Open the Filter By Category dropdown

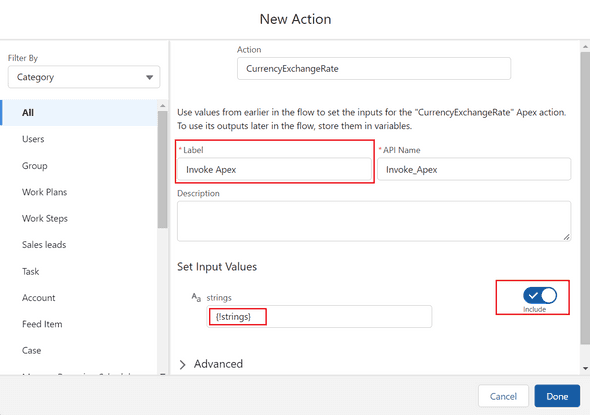click(84, 77)
